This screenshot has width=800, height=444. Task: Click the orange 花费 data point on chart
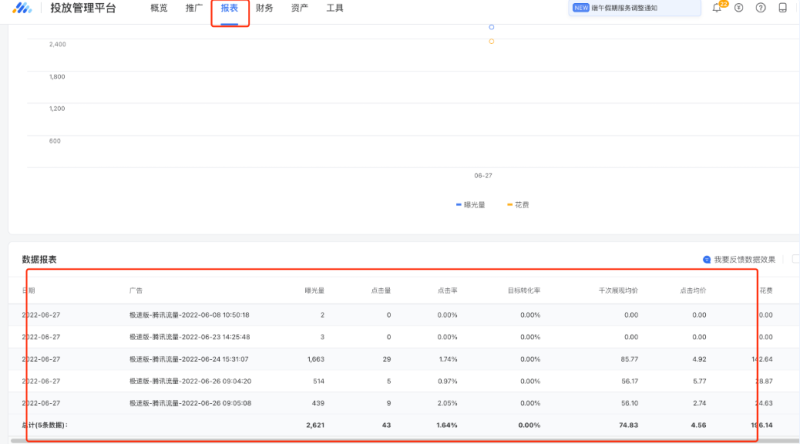[491, 41]
